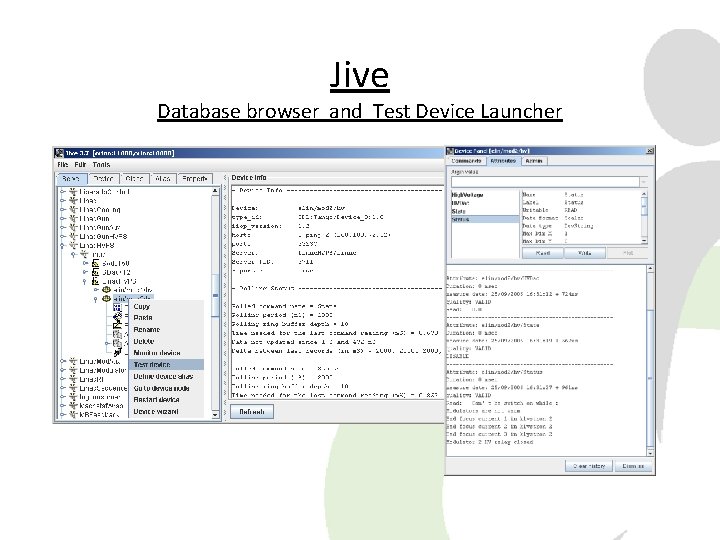Image resolution: width=720 pixels, height=540 pixels.
Task: Click tree panel scrollbar down arrow
Action: (x=215, y=415)
